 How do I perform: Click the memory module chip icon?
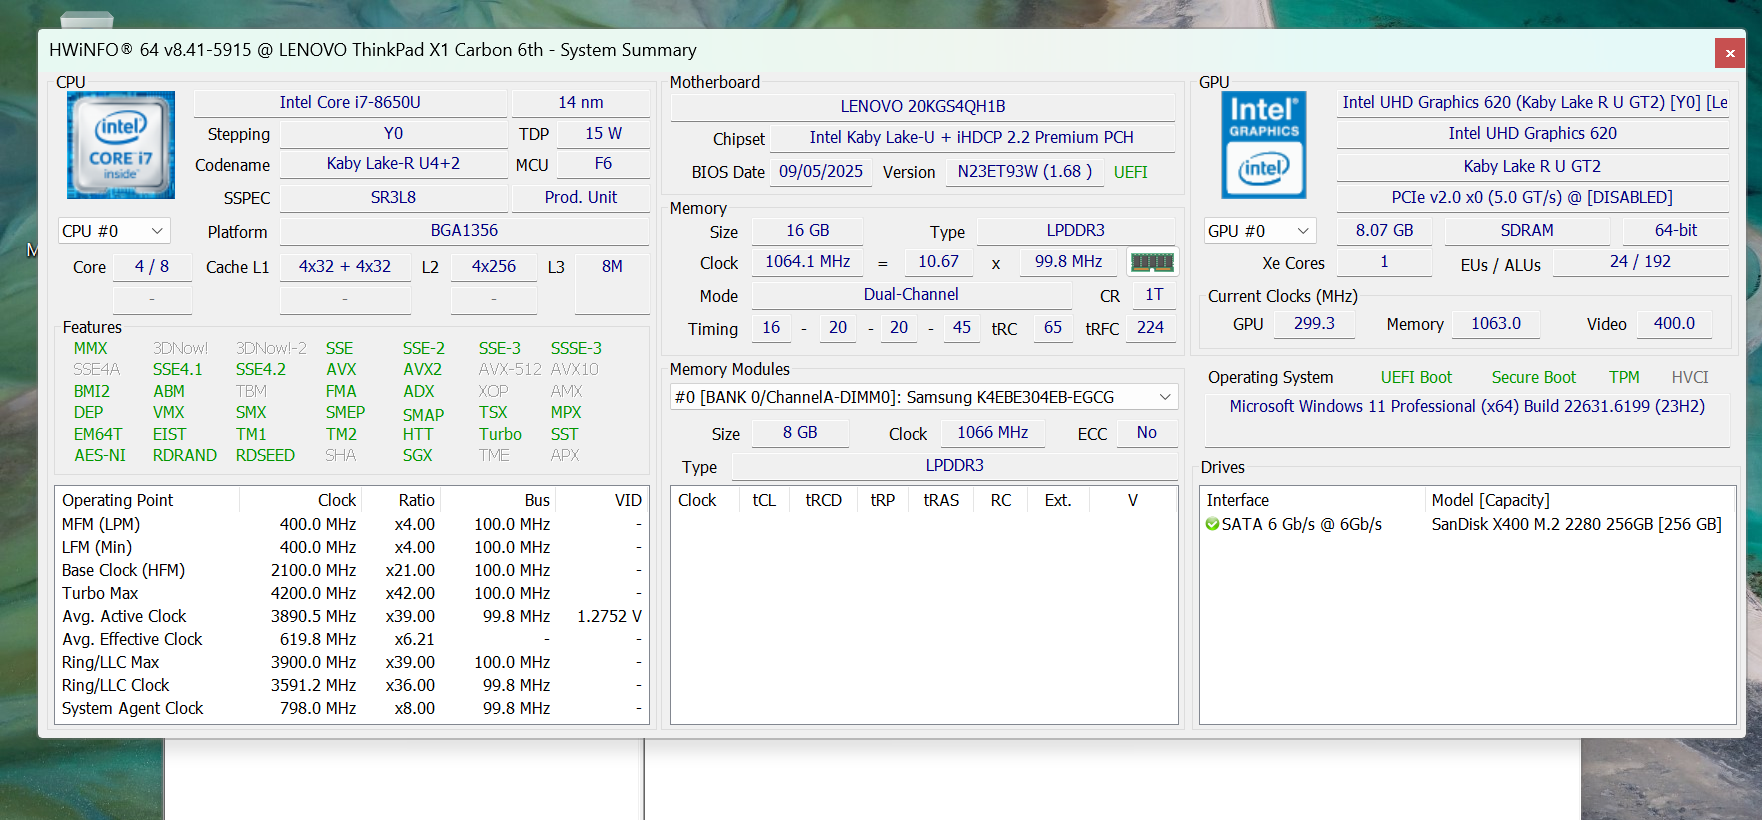[1152, 262]
